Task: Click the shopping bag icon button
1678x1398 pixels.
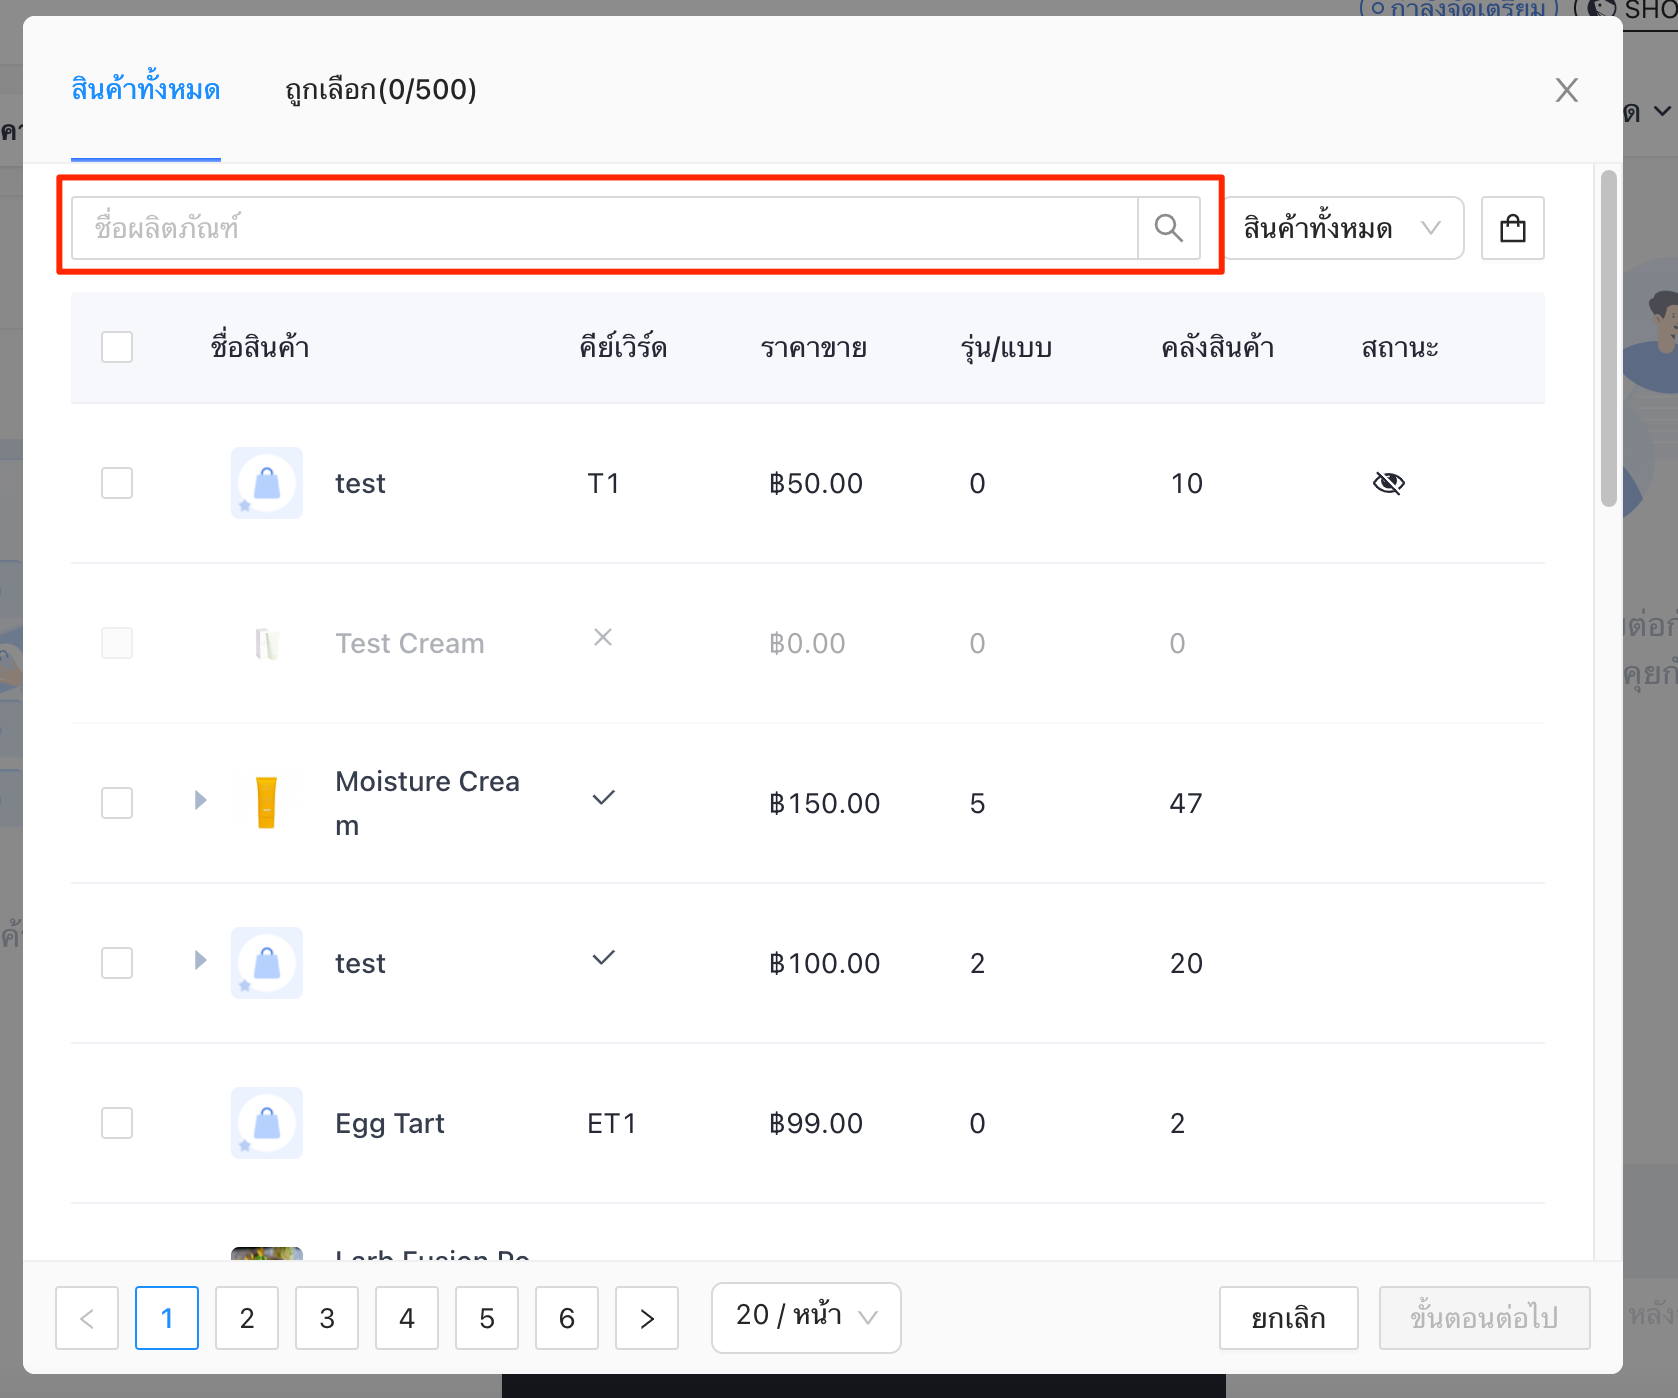Action: (x=1512, y=228)
